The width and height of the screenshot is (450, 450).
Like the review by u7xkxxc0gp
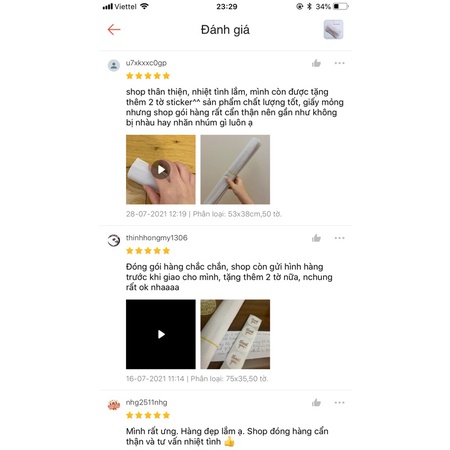tap(316, 63)
